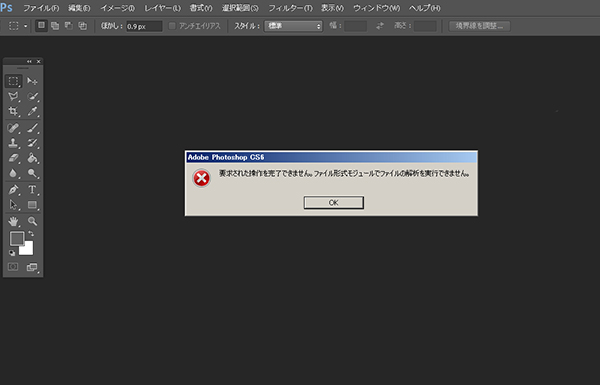Select the Path Selection tool
The width and height of the screenshot is (600, 385).
point(13,205)
